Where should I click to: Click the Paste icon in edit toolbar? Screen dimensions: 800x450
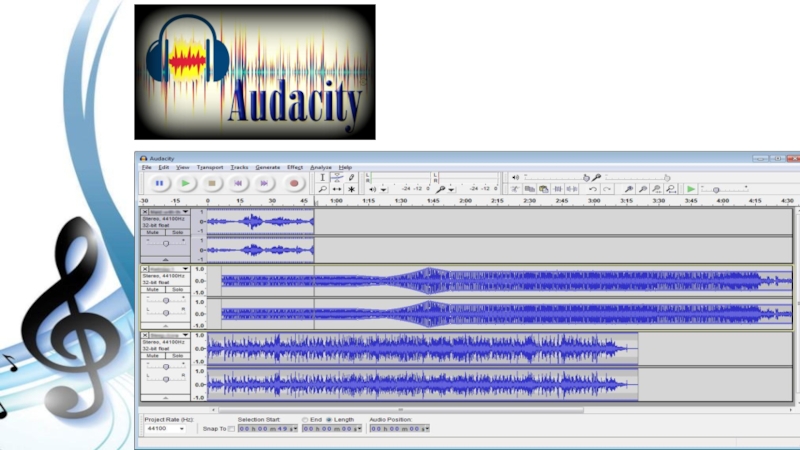point(544,189)
